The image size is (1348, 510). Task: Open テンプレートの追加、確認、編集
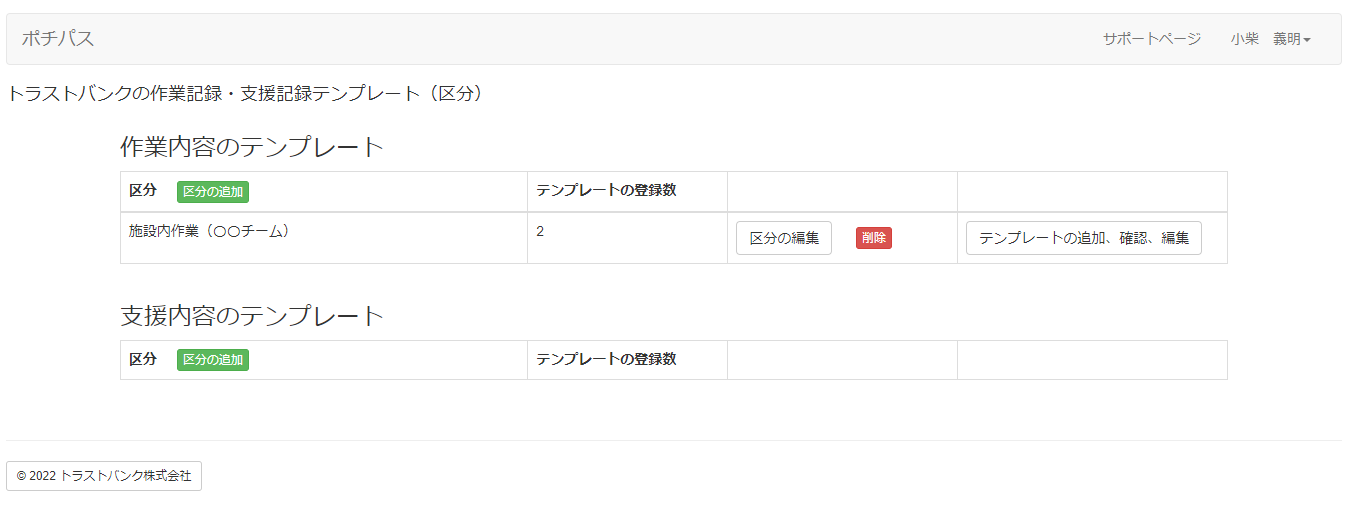(x=1083, y=238)
